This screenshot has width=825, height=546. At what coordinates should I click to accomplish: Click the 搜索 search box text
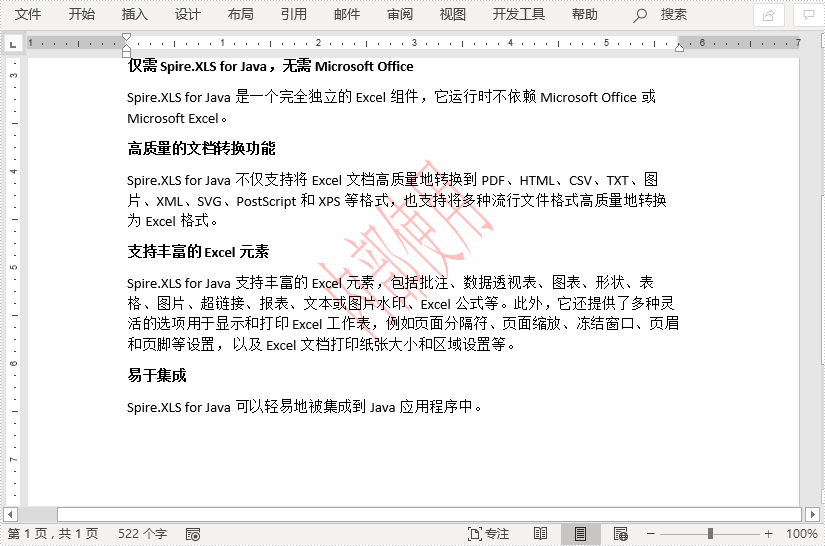(x=674, y=15)
